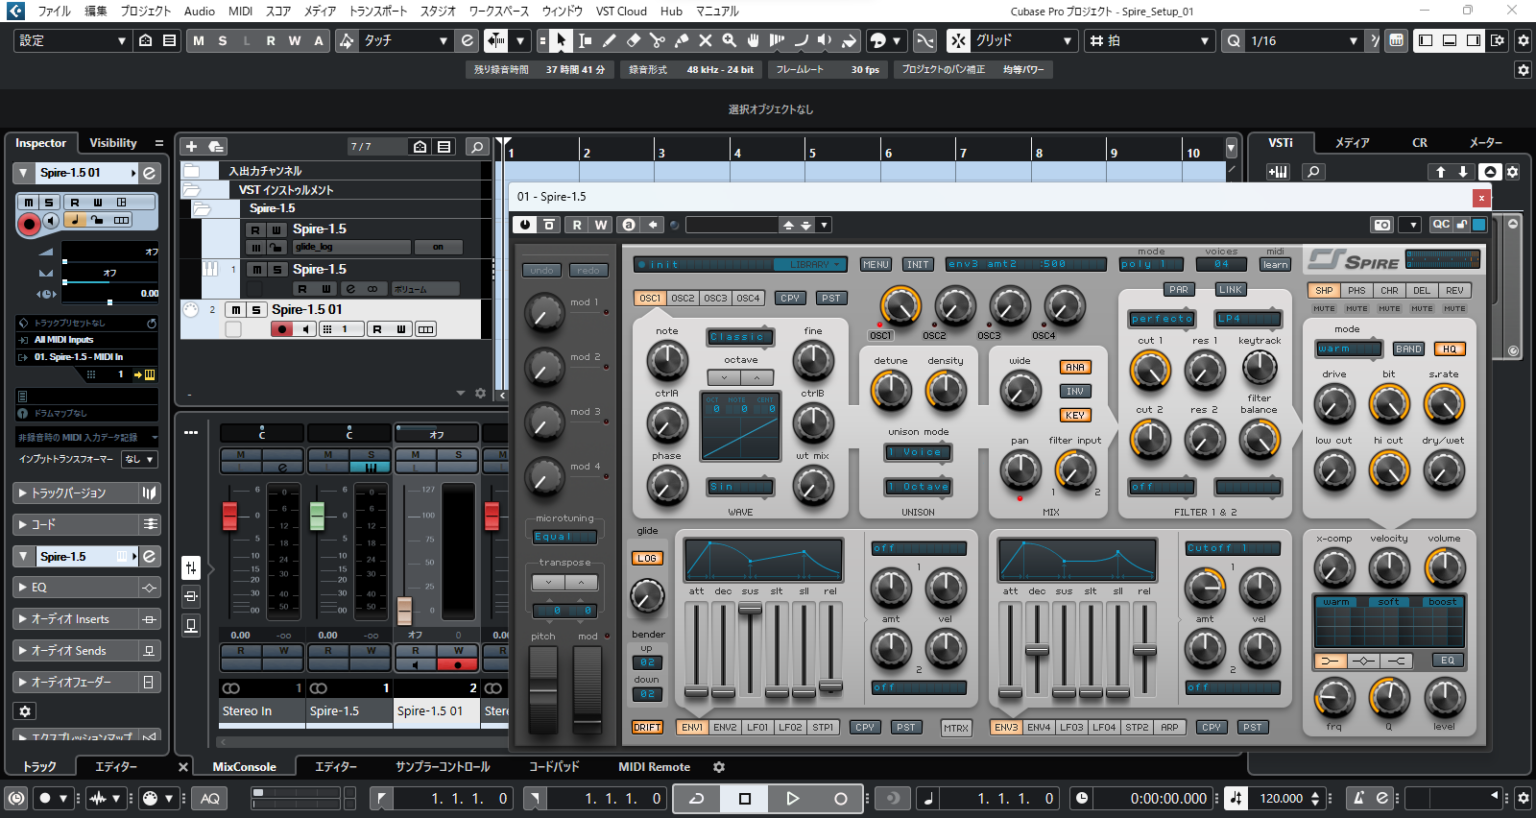This screenshot has height=818, width=1536.
Task: Select the Scissors split tool
Action: click(x=657, y=41)
